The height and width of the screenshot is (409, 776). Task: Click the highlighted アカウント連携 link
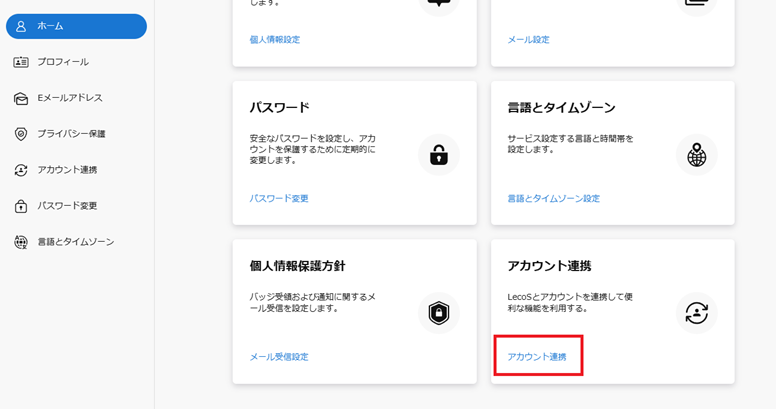coord(537,356)
